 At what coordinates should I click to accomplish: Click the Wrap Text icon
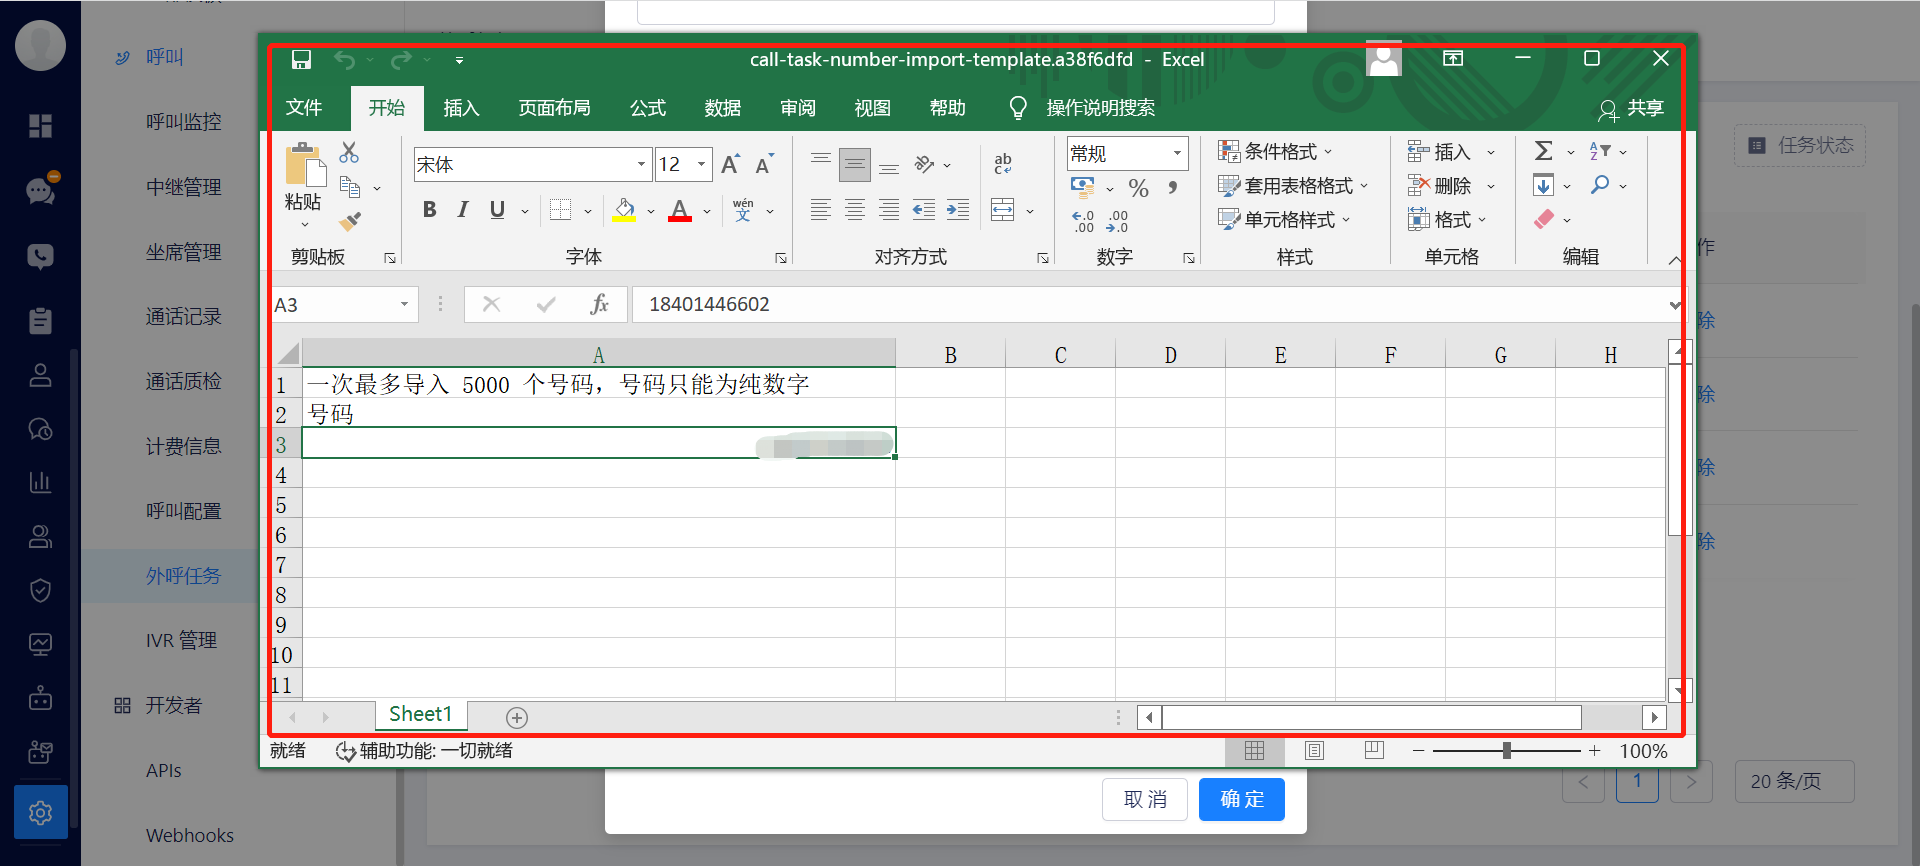click(x=1003, y=164)
